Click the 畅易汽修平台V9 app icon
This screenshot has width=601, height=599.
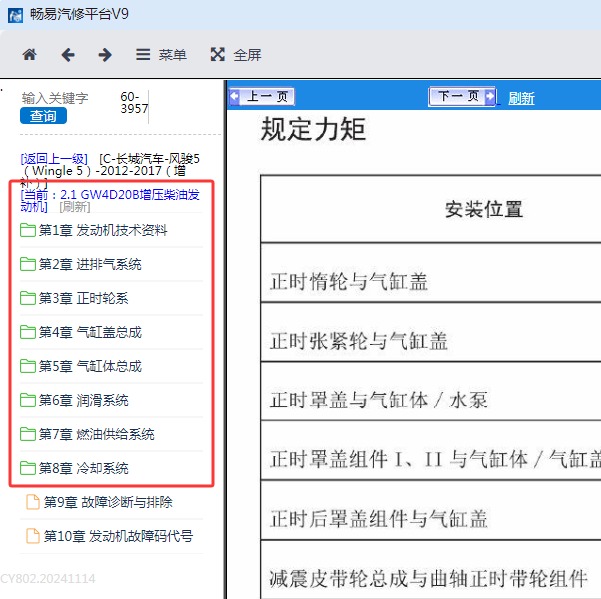click(15, 15)
